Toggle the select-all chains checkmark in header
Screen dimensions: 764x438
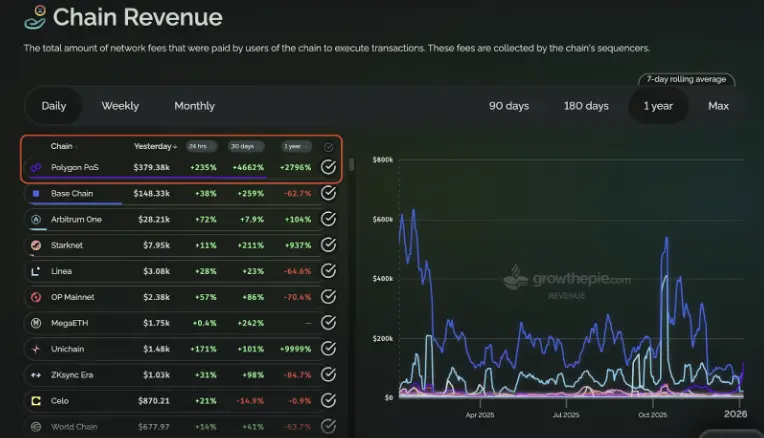[328, 147]
